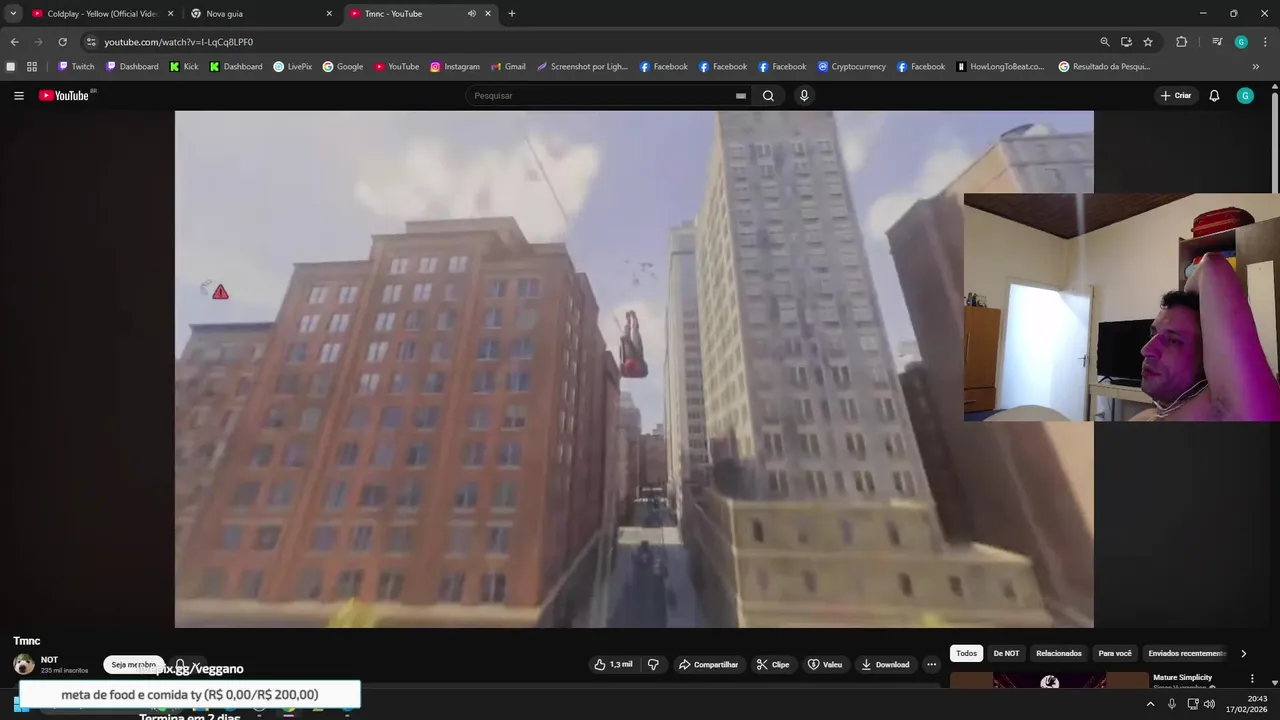The height and width of the screenshot is (720, 1280).
Task: Select the Para você filter chip
Action: [1115, 654]
